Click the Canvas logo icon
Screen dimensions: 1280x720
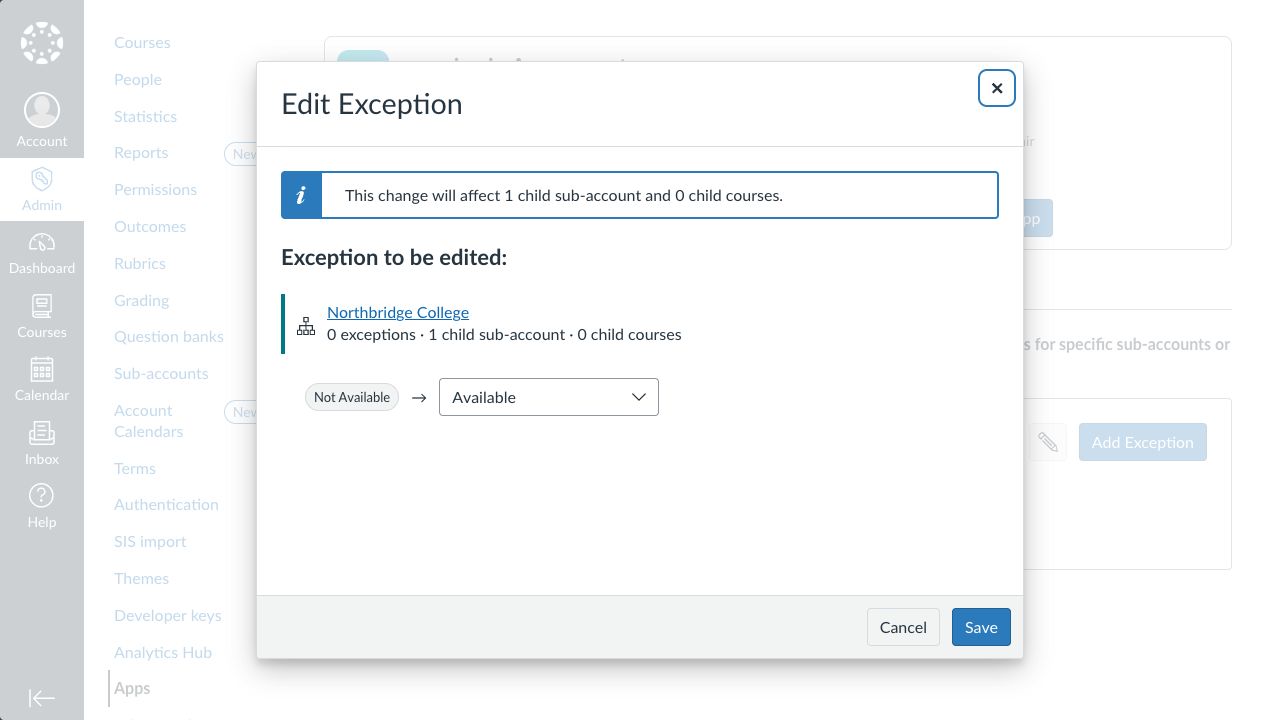42,42
